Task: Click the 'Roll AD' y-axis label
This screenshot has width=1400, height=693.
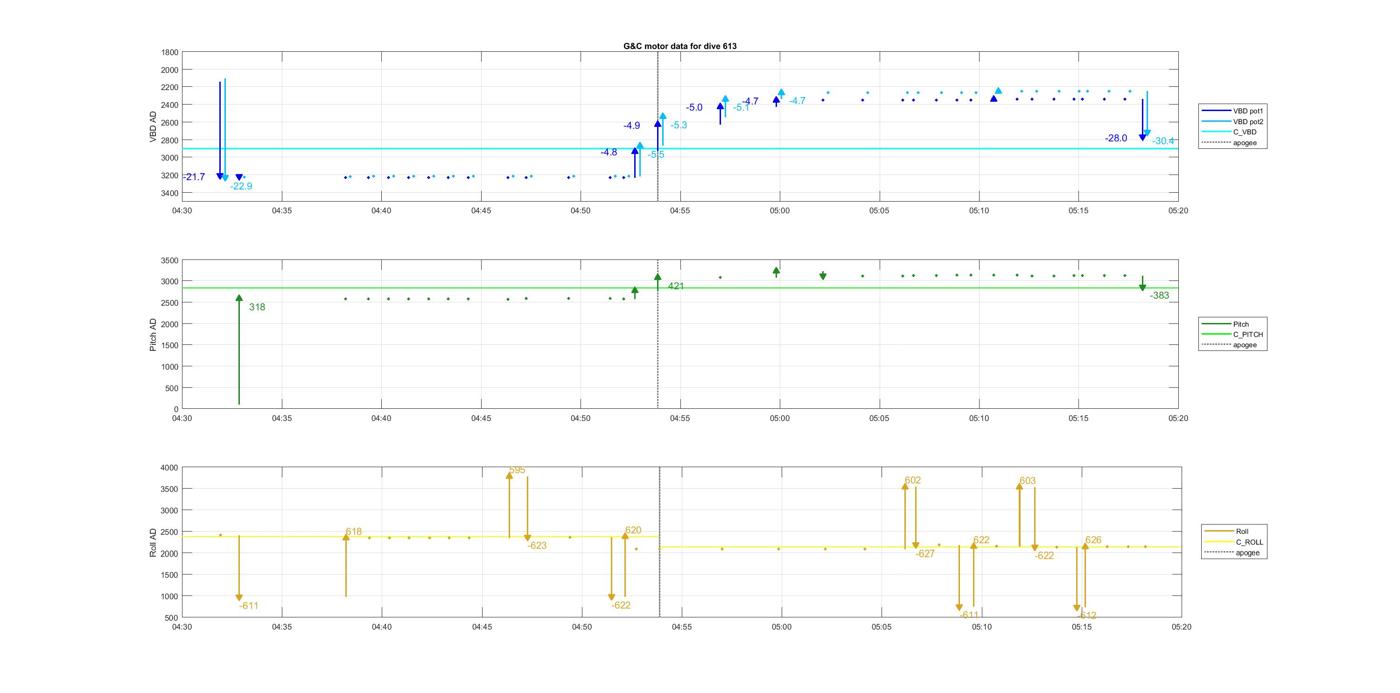Action: click(154, 542)
